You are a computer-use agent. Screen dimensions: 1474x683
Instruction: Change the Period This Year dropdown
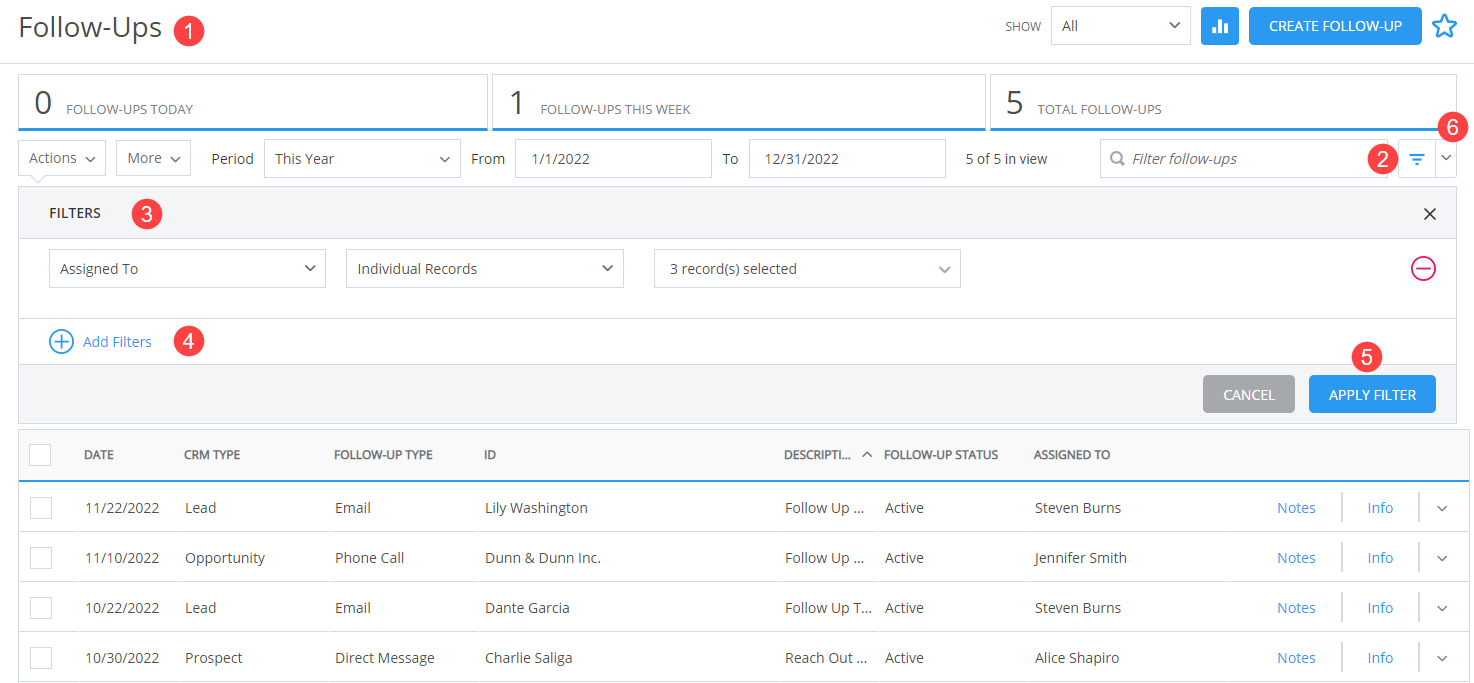pos(362,159)
